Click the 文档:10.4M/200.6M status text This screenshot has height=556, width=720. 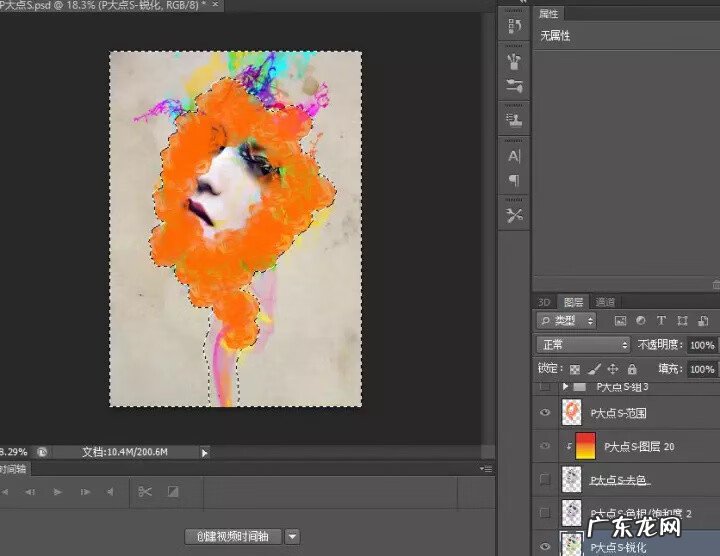[125, 452]
